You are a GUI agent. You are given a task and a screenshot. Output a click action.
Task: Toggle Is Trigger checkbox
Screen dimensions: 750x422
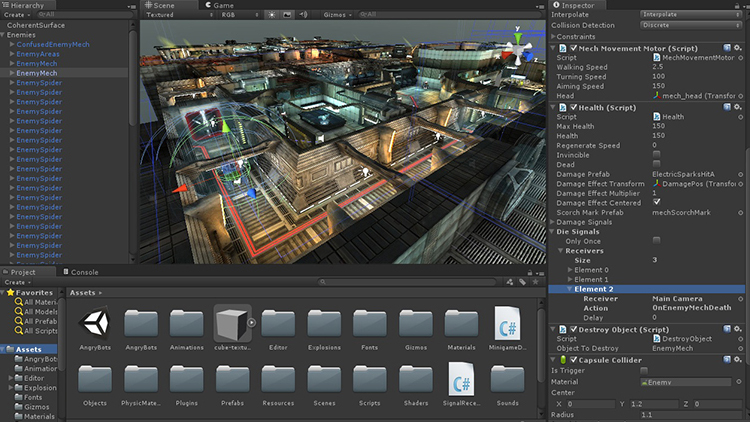pos(644,370)
